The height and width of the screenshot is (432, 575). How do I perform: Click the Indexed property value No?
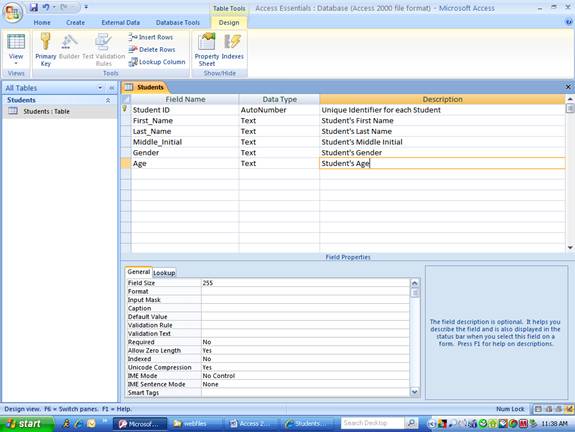pos(305,359)
